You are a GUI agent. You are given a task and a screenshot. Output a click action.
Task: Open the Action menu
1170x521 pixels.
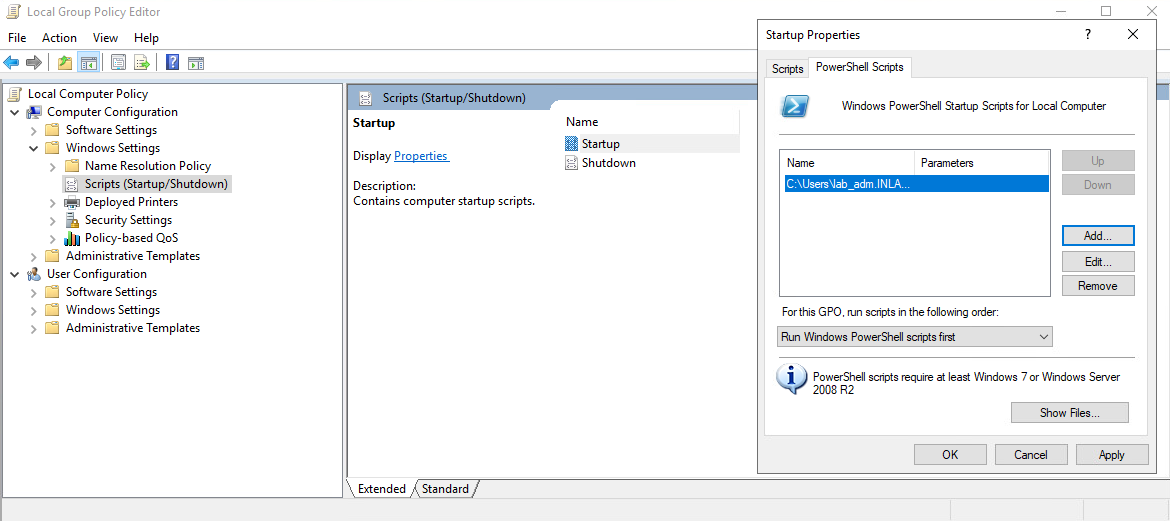click(x=59, y=38)
